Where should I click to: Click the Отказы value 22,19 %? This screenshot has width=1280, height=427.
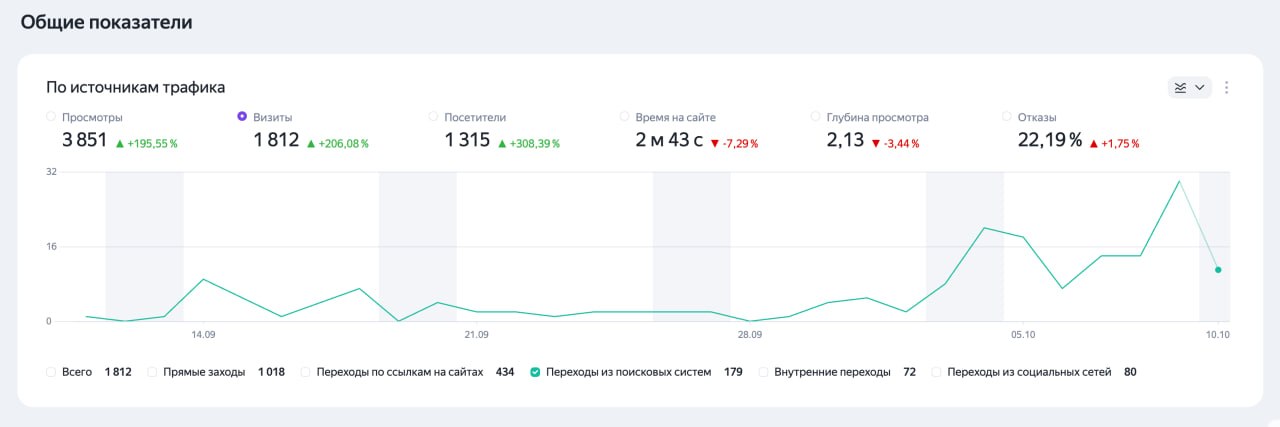1050,141
